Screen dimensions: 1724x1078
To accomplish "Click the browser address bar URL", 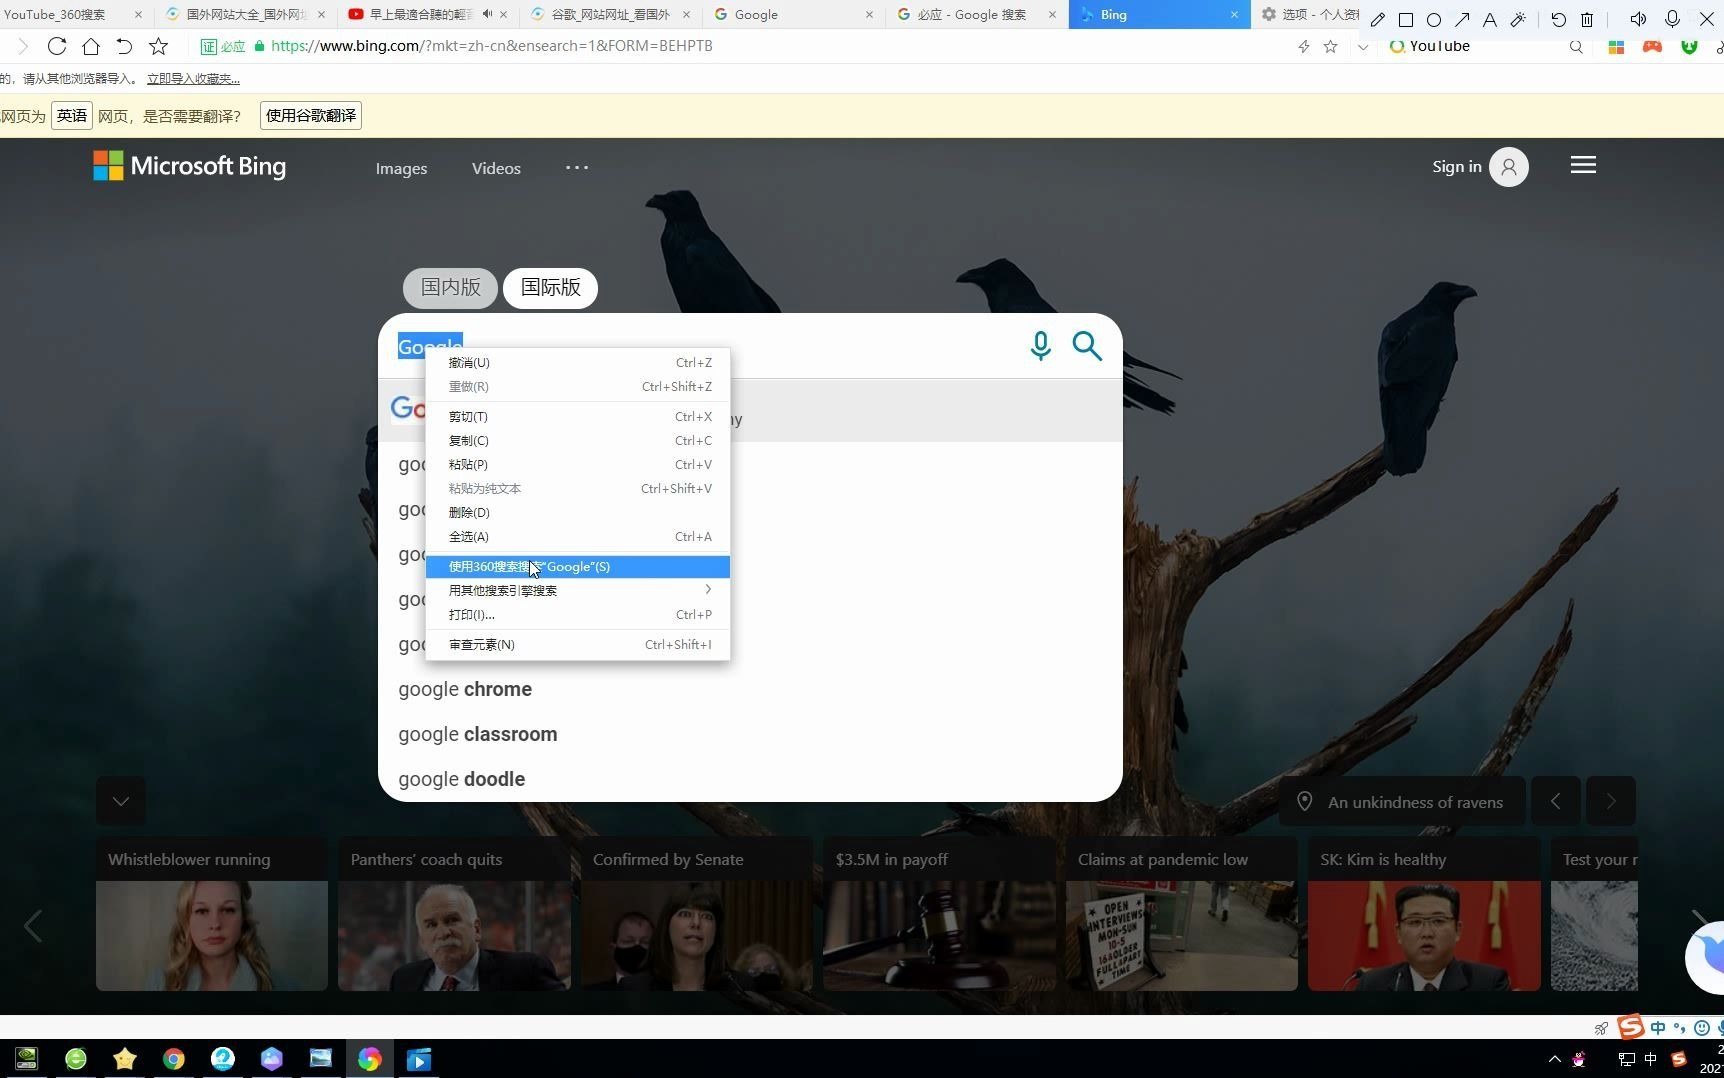I will click(x=491, y=46).
